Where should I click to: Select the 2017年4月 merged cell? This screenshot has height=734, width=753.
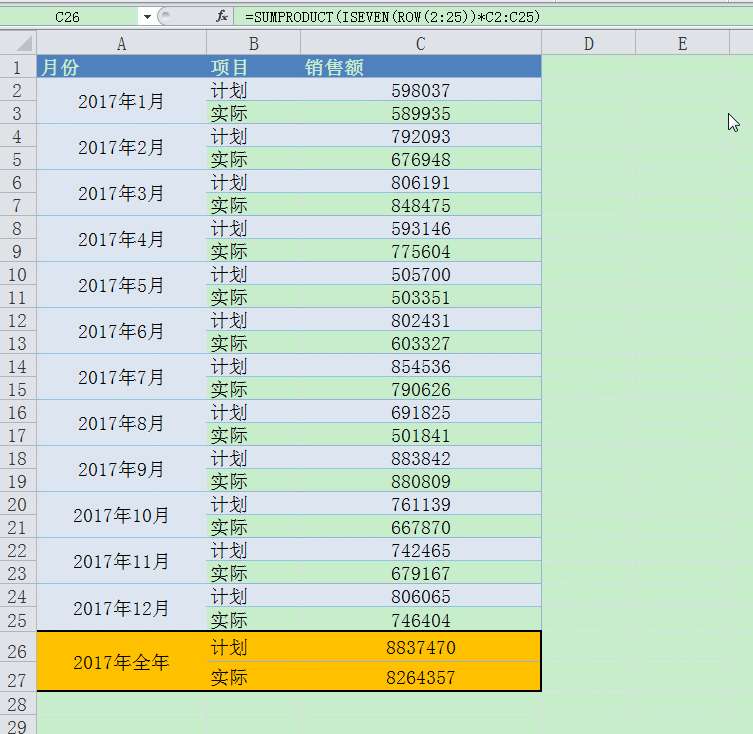(x=121, y=239)
